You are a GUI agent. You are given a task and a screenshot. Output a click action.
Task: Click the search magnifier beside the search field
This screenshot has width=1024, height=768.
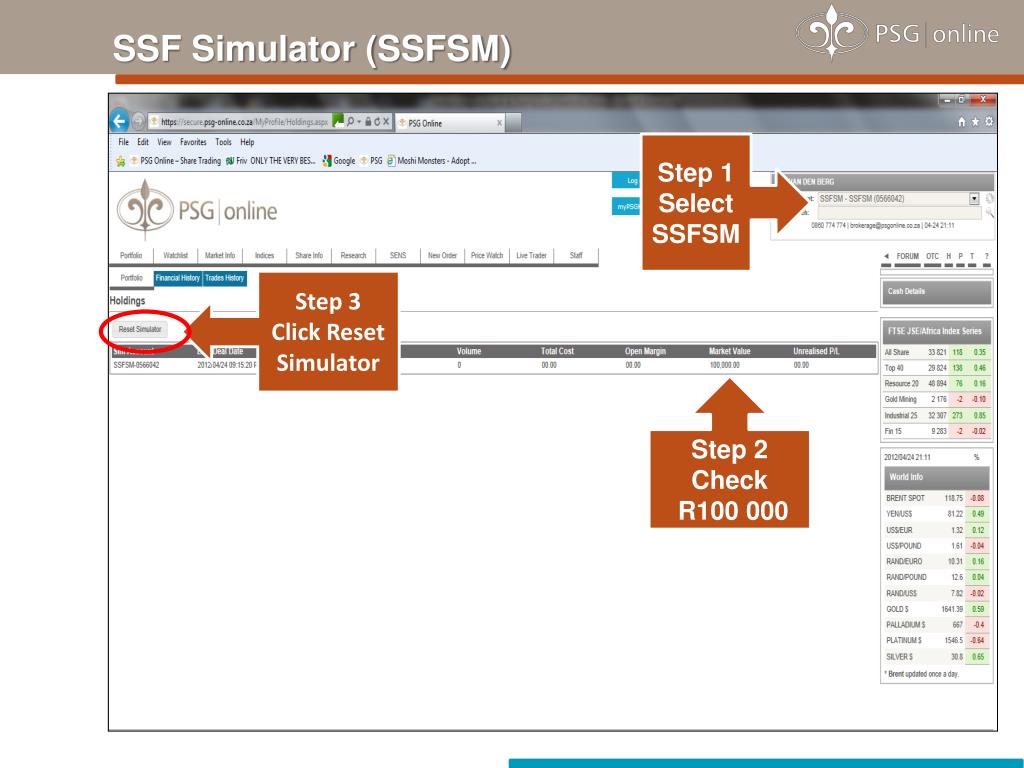point(990,212)
